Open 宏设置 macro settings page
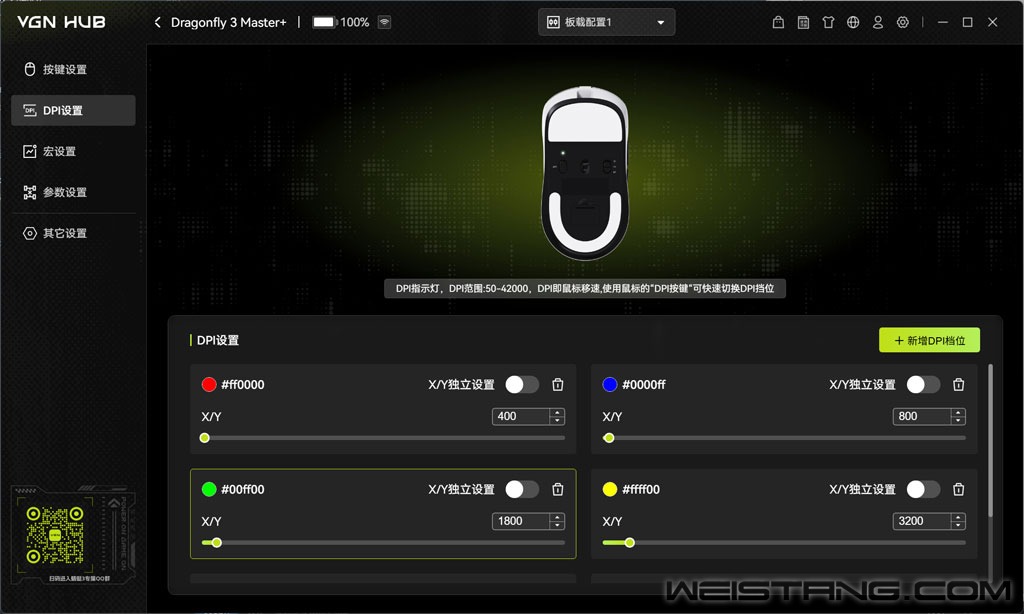 pyautogui.click(x=59, y=151)
